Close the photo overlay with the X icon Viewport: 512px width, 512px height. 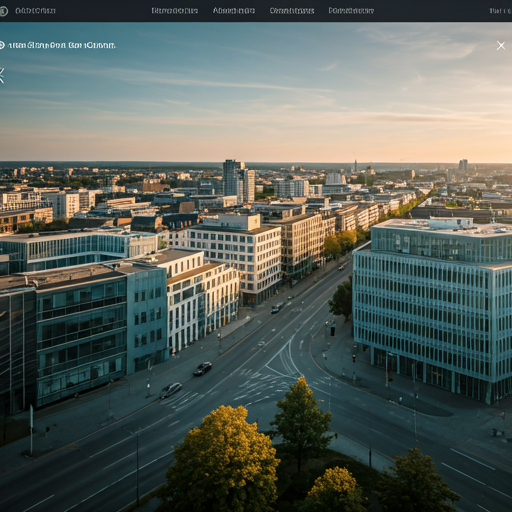(501, 46)
